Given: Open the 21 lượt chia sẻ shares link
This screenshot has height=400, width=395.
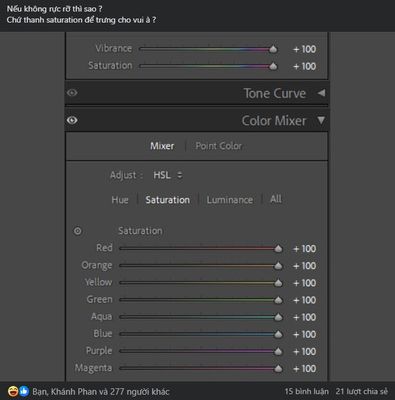Looking at the screenshot, I should click(x=362, y=391).
